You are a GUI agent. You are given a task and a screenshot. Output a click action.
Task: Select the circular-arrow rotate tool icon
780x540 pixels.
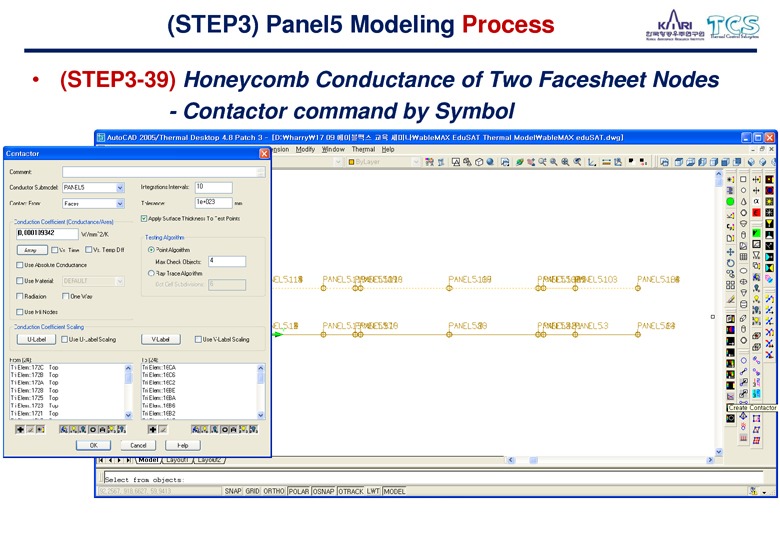pos(730,263)
